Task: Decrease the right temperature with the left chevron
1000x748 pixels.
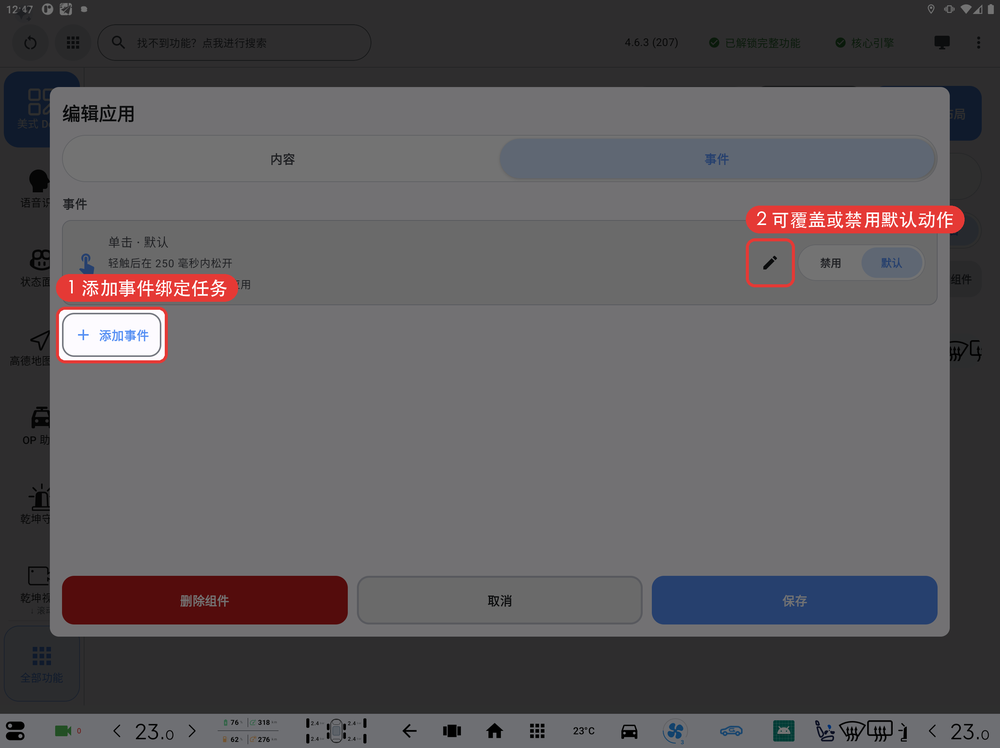Action: 933,731
